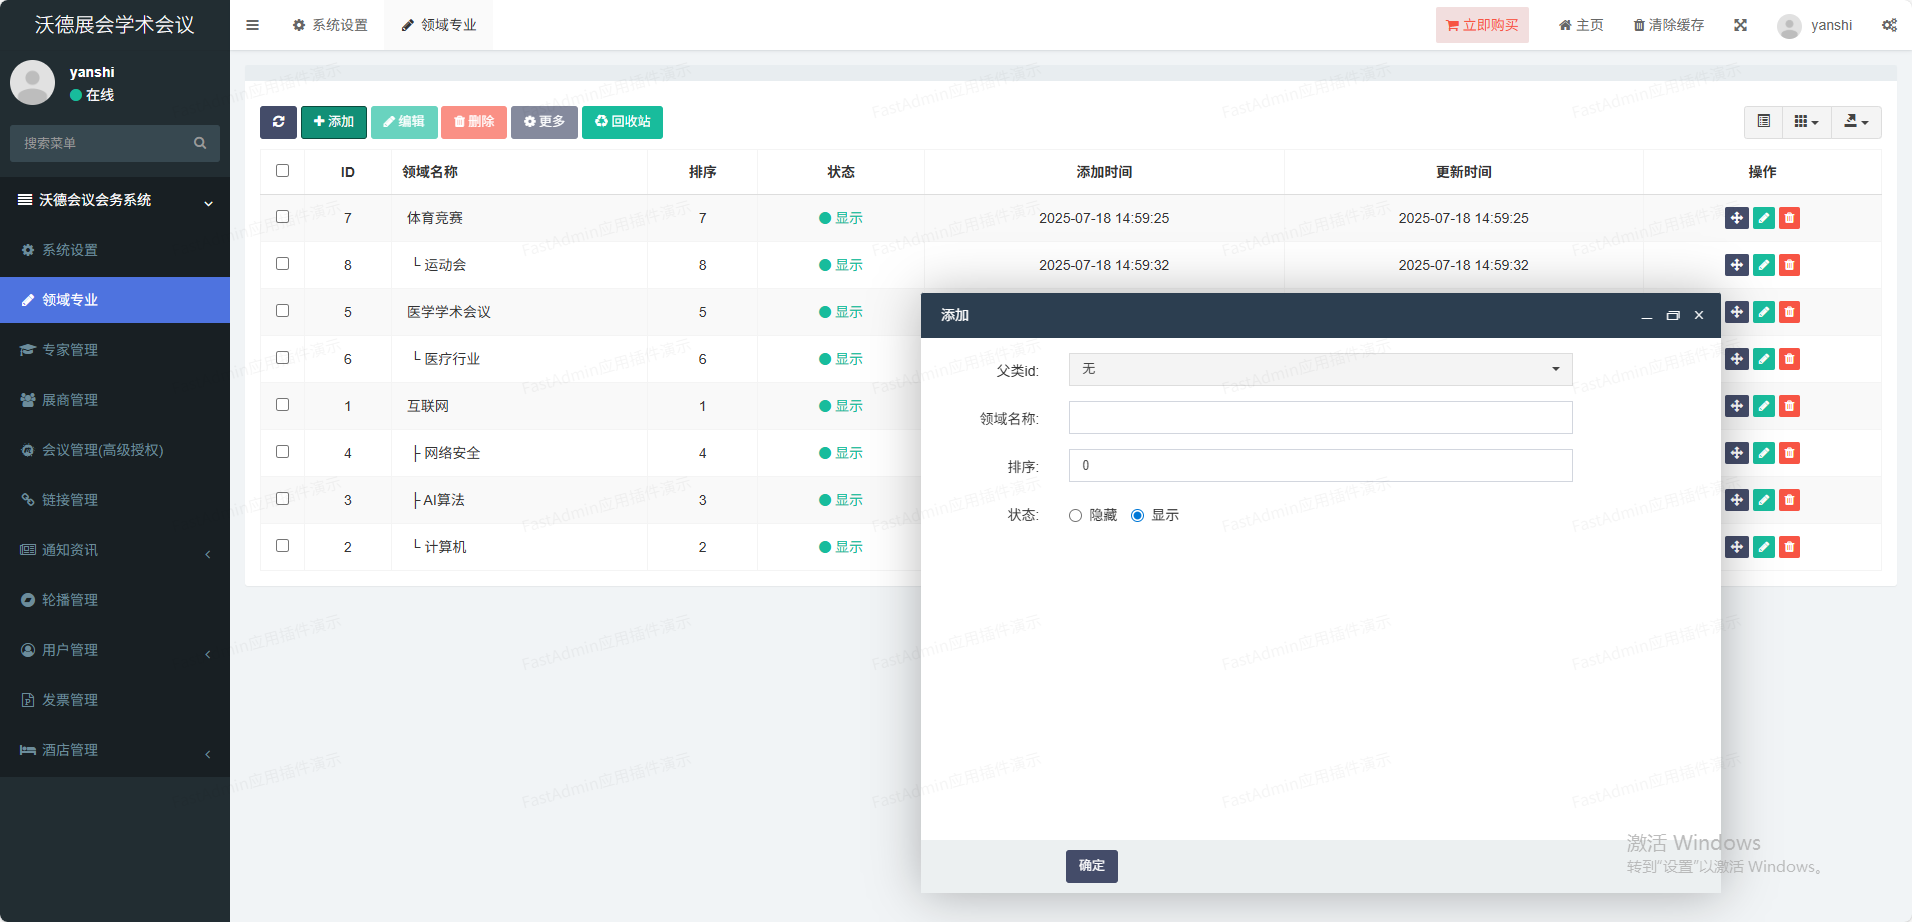Click the drag-move icon for 计算机 row

1736,547
